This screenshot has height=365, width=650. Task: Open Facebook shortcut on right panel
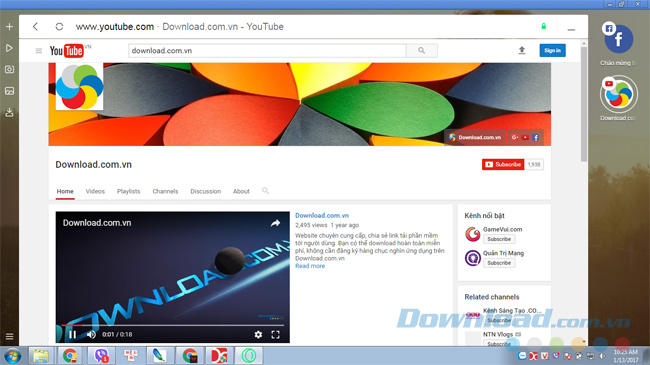[618, 38]
